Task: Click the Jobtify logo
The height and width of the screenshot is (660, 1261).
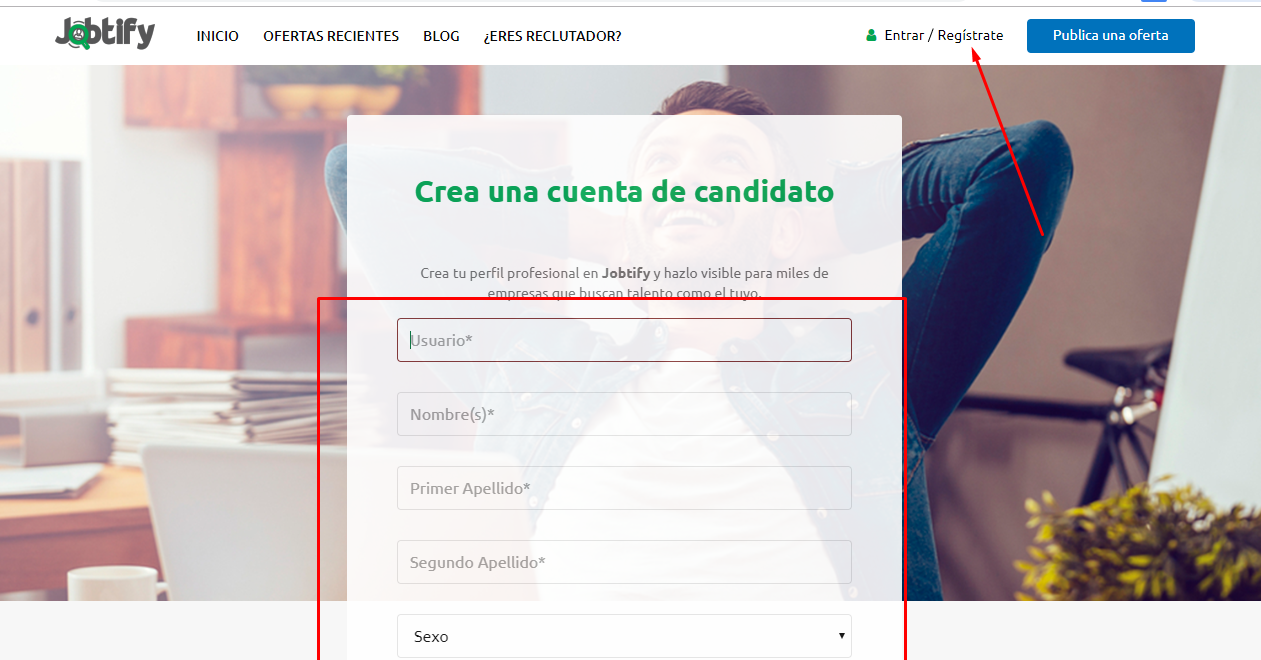Action: (x=105, y=34)
